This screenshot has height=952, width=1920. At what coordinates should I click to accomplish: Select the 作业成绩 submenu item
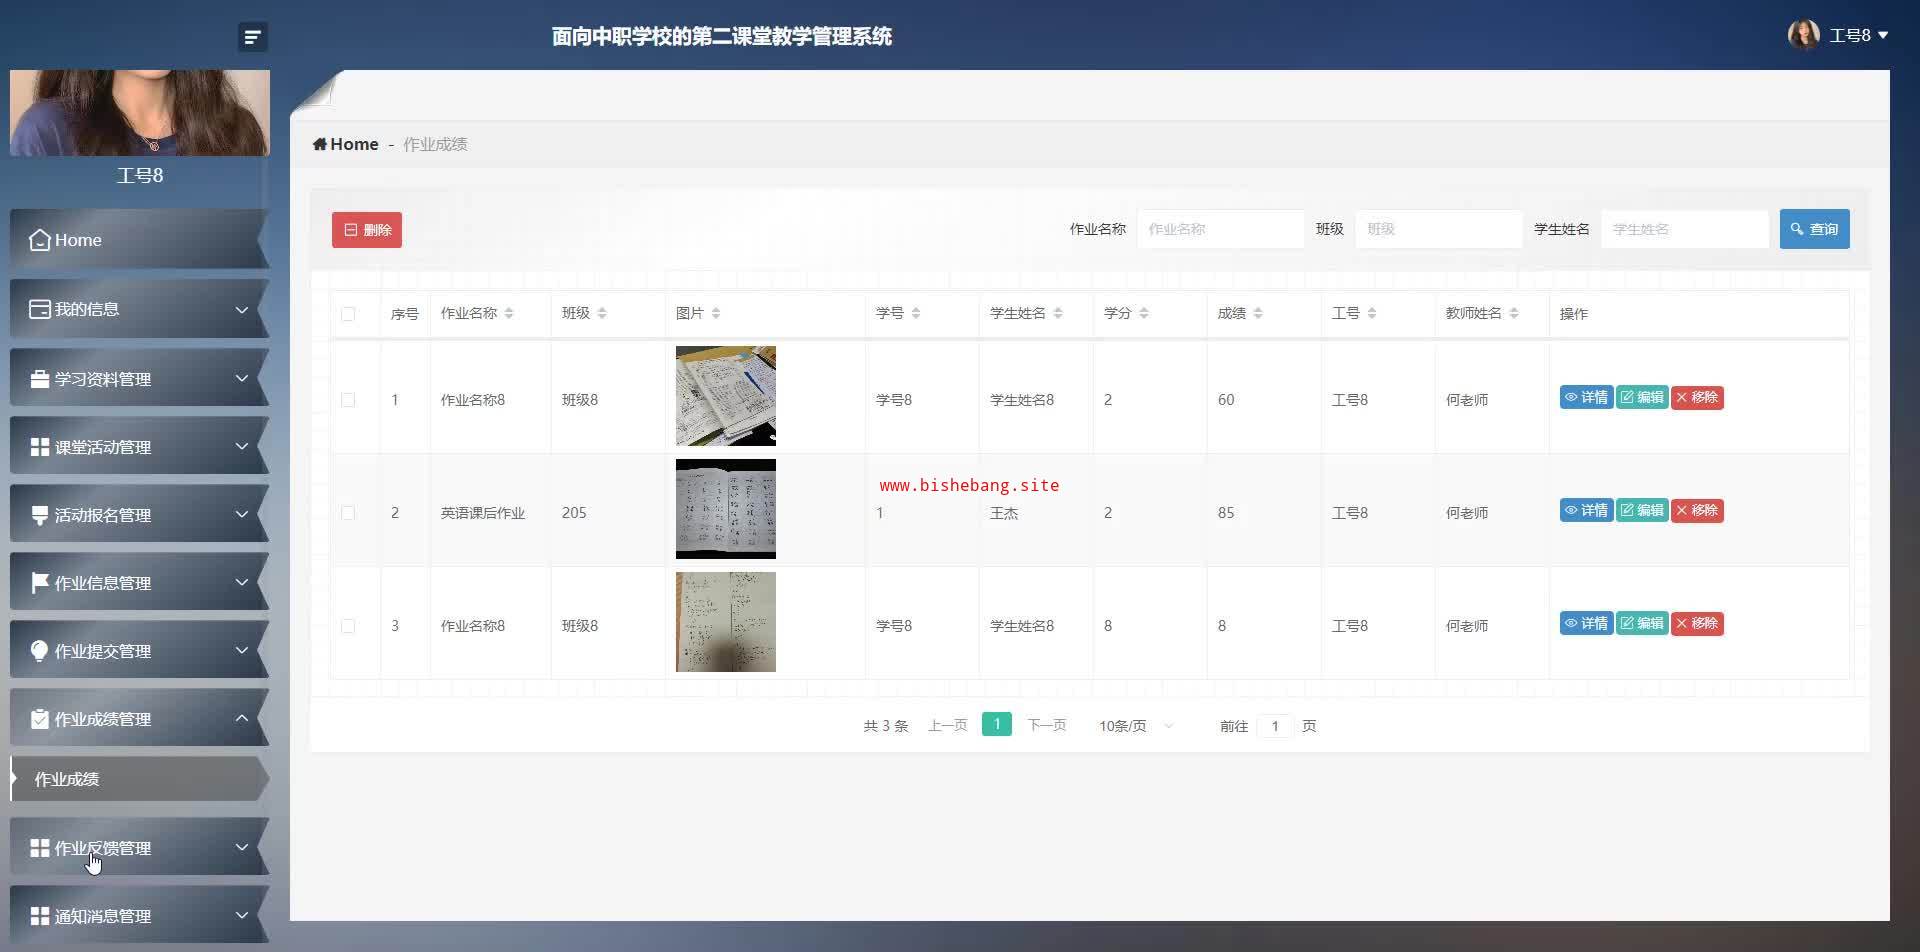click(x=139, y=779)
